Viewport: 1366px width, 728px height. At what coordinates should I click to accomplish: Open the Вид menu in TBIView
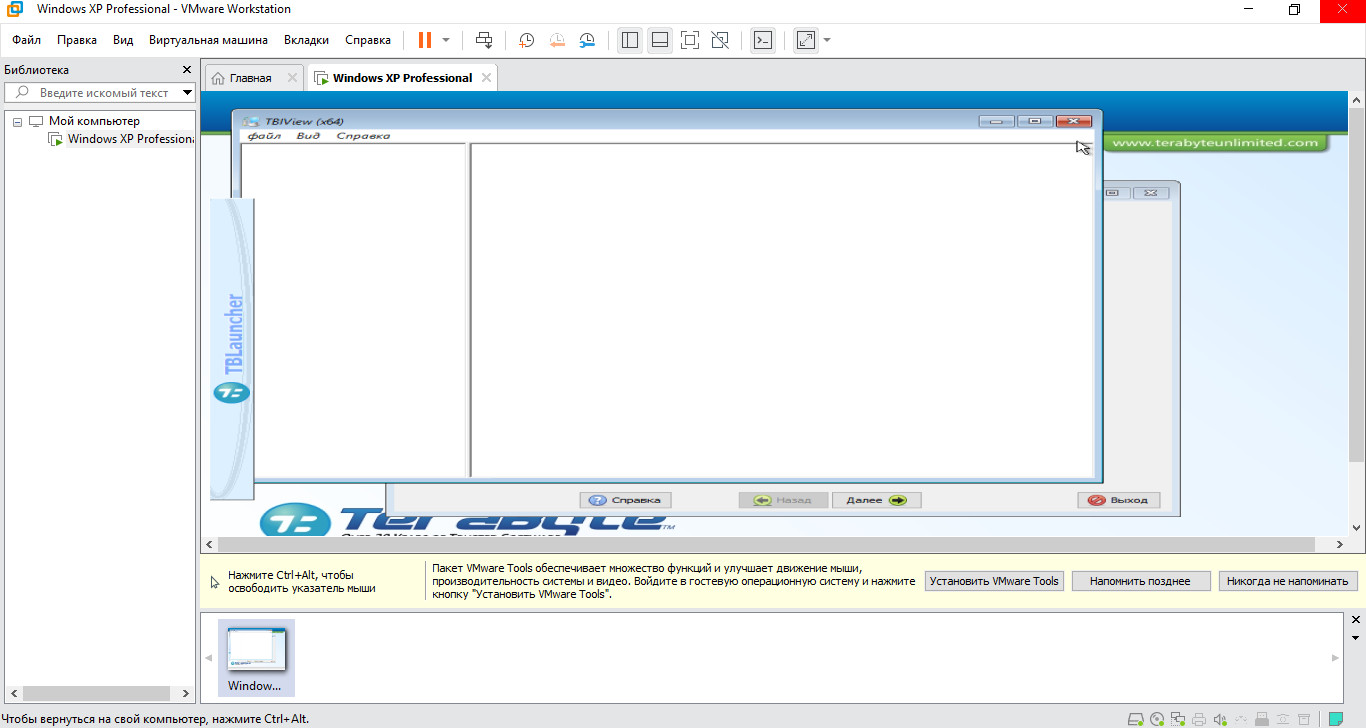308,136
